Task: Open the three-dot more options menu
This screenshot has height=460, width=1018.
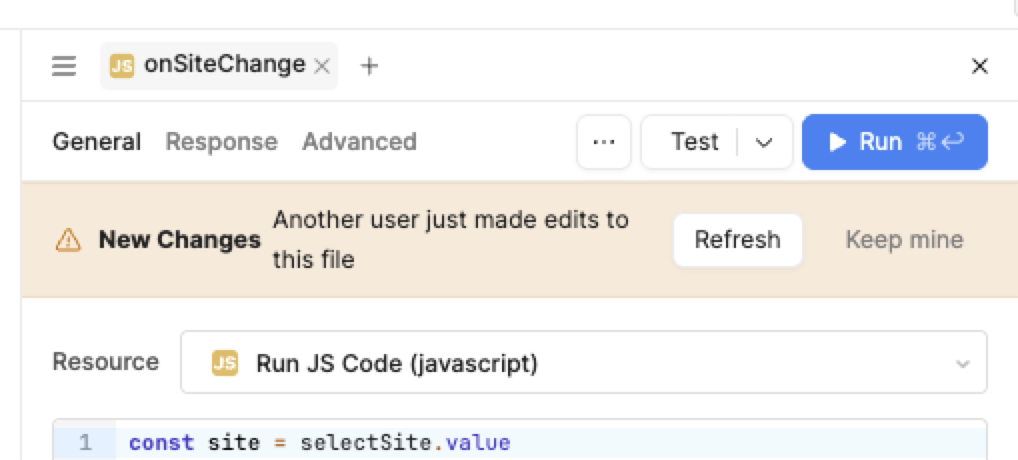Action: click(603, 142)
